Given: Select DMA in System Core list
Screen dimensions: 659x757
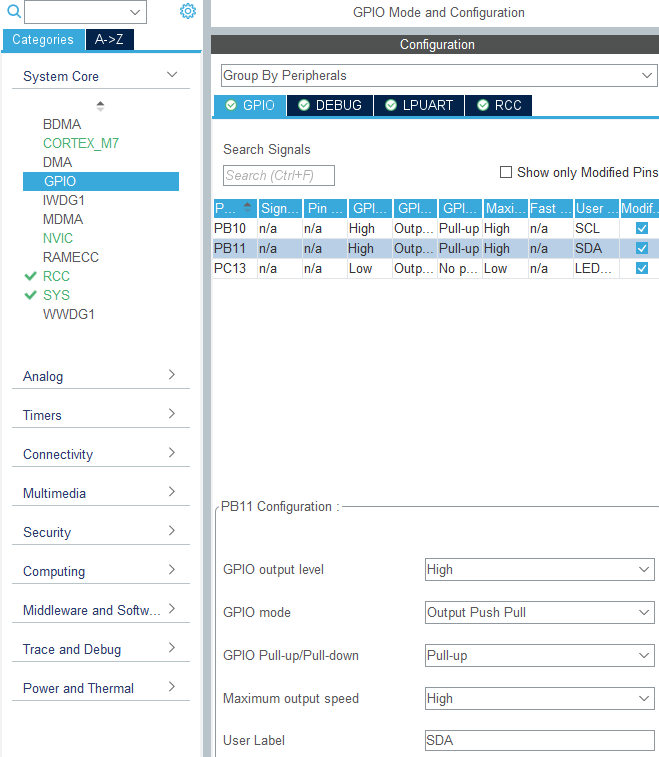Looking at the screenshot, I should click(57, 162).
